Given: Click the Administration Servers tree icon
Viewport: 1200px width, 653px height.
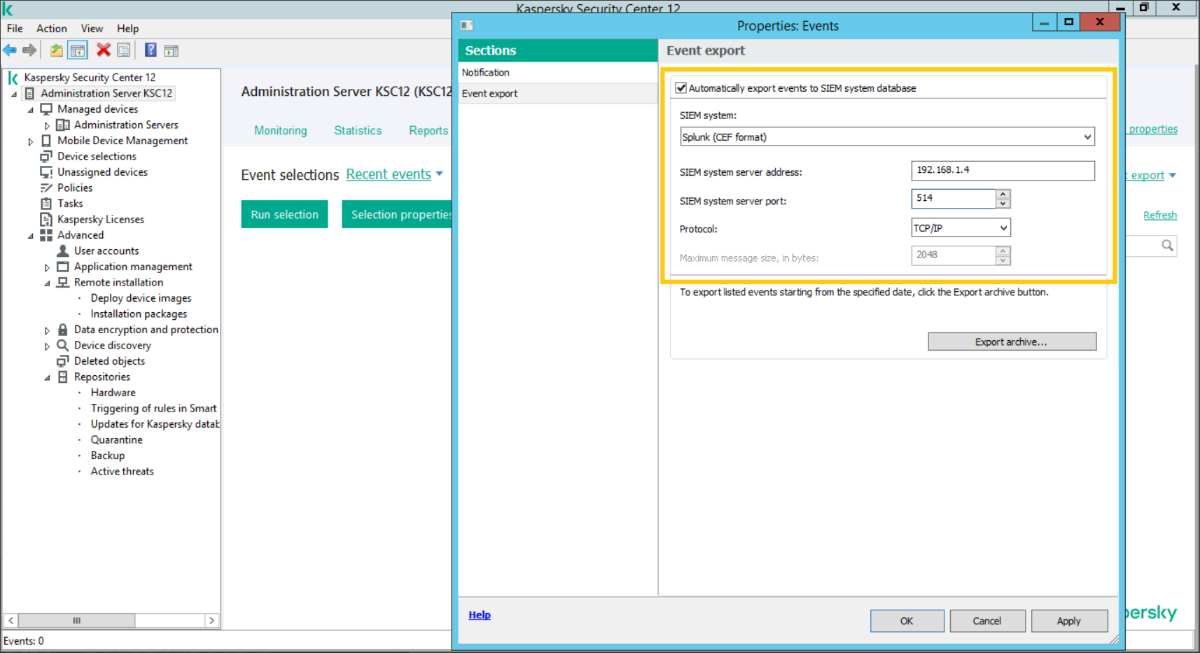Looking at the screenshot, I should pyautogui.click(x=63, y=125).
